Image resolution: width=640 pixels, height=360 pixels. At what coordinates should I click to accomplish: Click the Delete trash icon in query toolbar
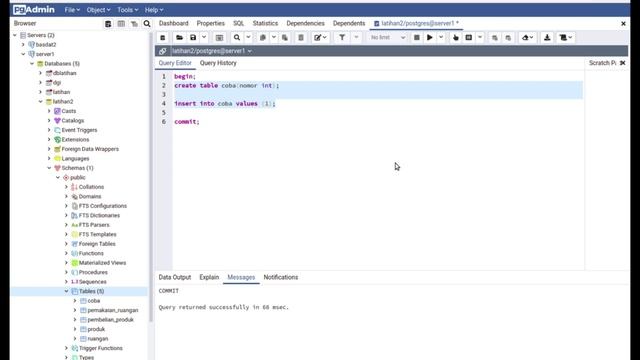tap(301, 38)
